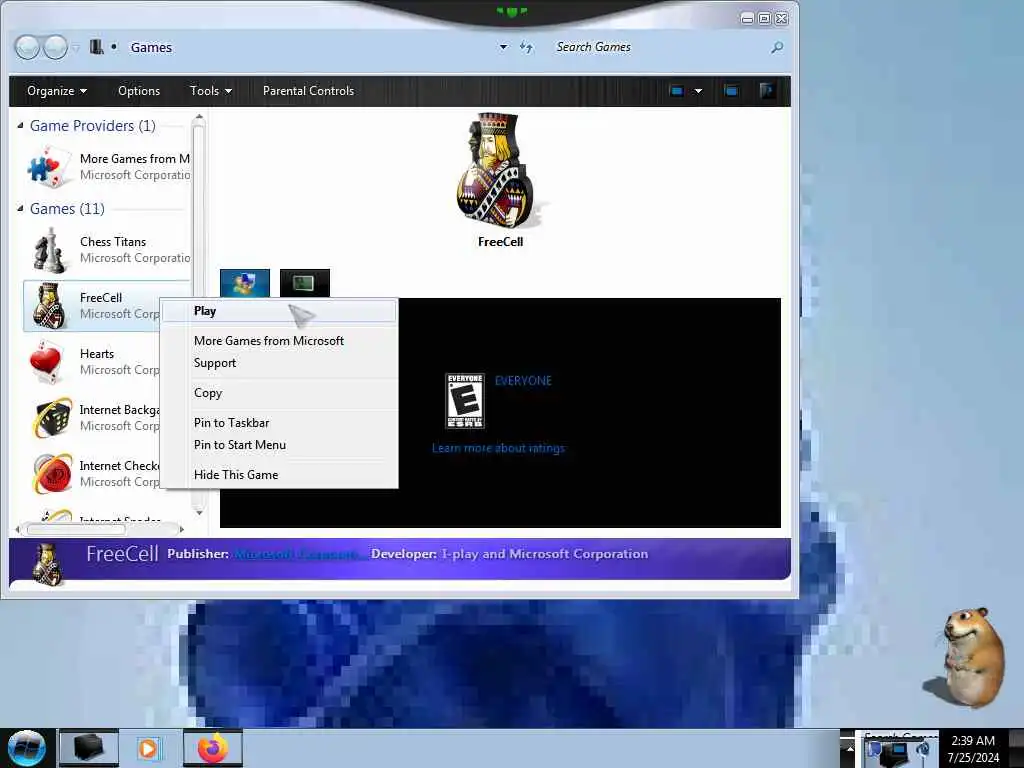
Task: Click the ESRB Everyone rating badge
Action: [x=464, y=401]
